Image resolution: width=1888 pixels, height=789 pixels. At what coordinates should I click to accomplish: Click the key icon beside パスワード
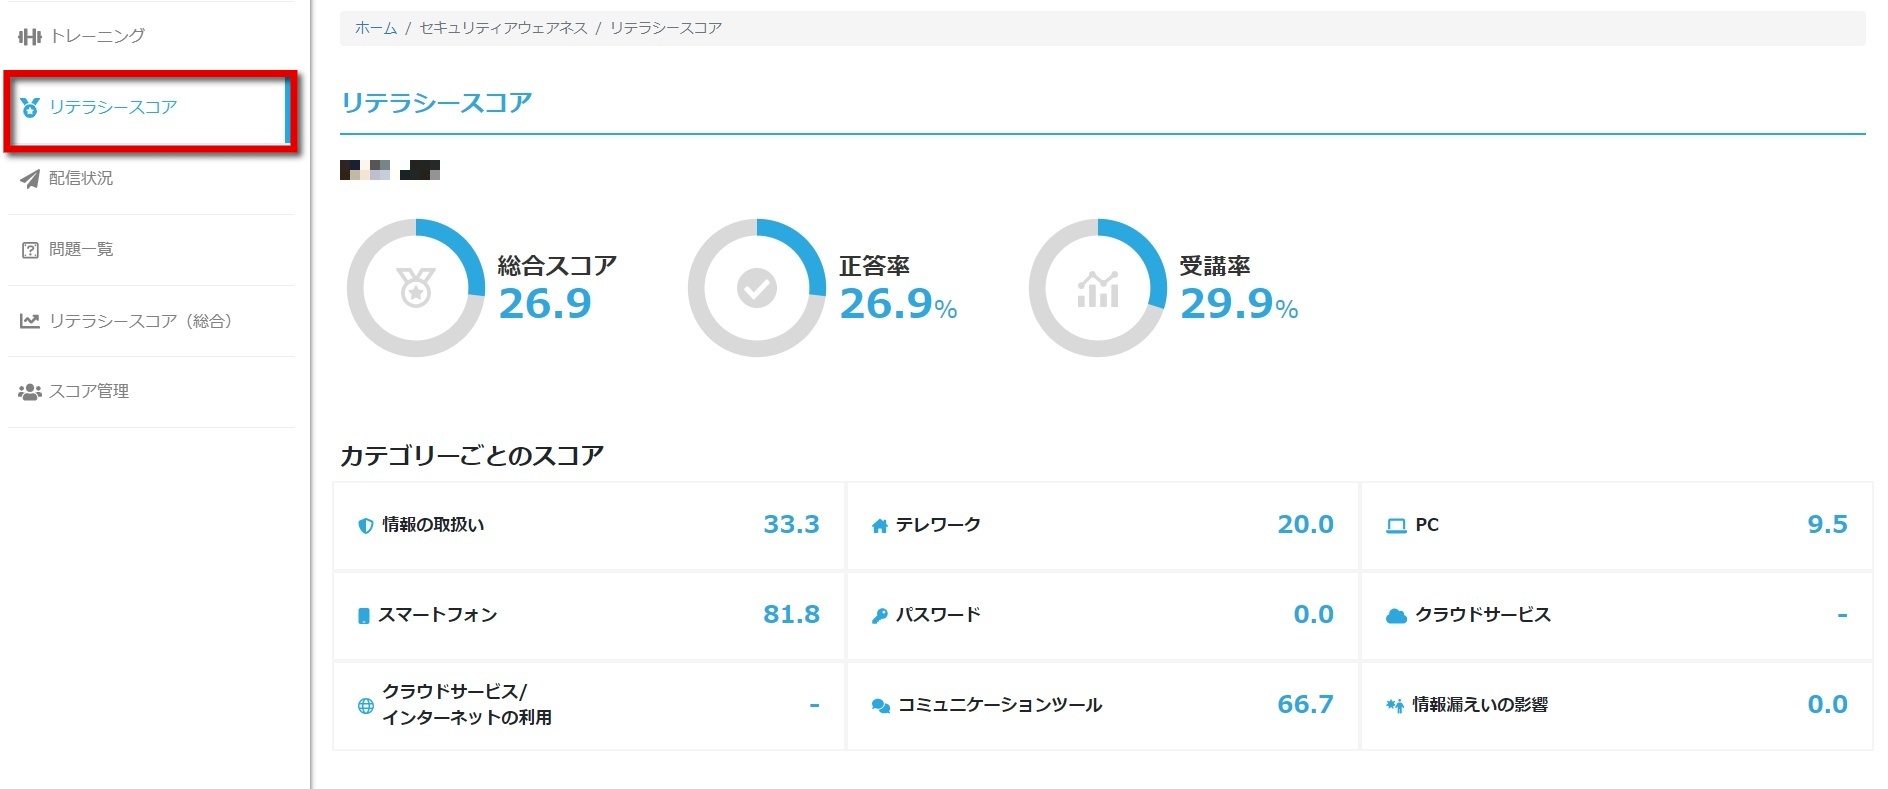click(880, 616)
